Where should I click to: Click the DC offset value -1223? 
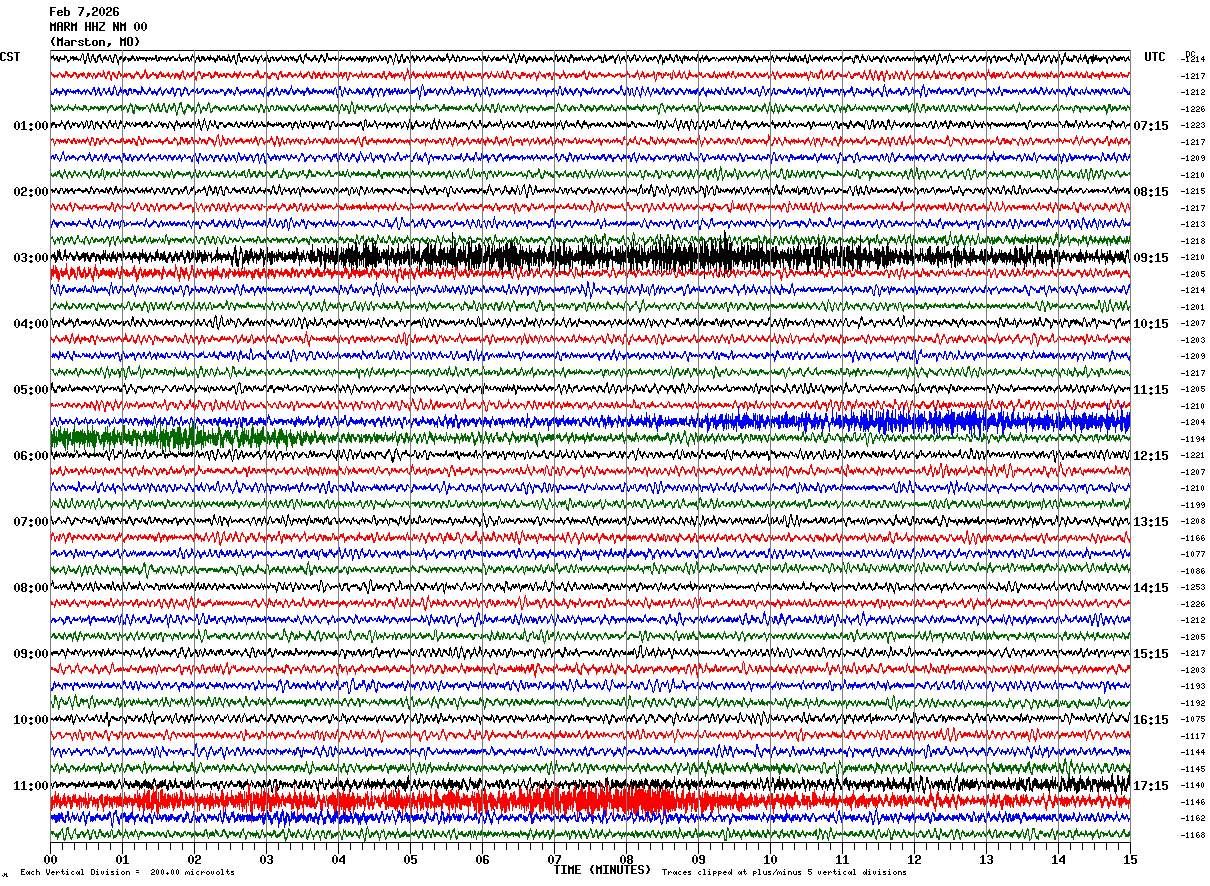(x=1193, y=126)
